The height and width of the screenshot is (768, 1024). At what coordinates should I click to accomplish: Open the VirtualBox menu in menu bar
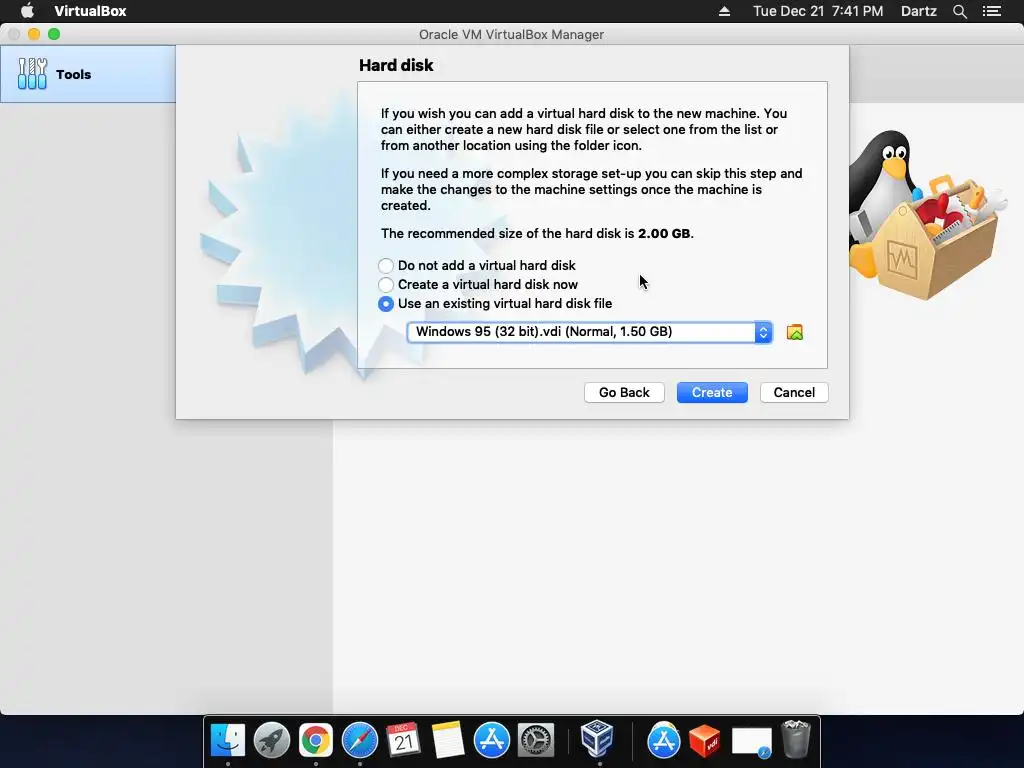(90, 11)
